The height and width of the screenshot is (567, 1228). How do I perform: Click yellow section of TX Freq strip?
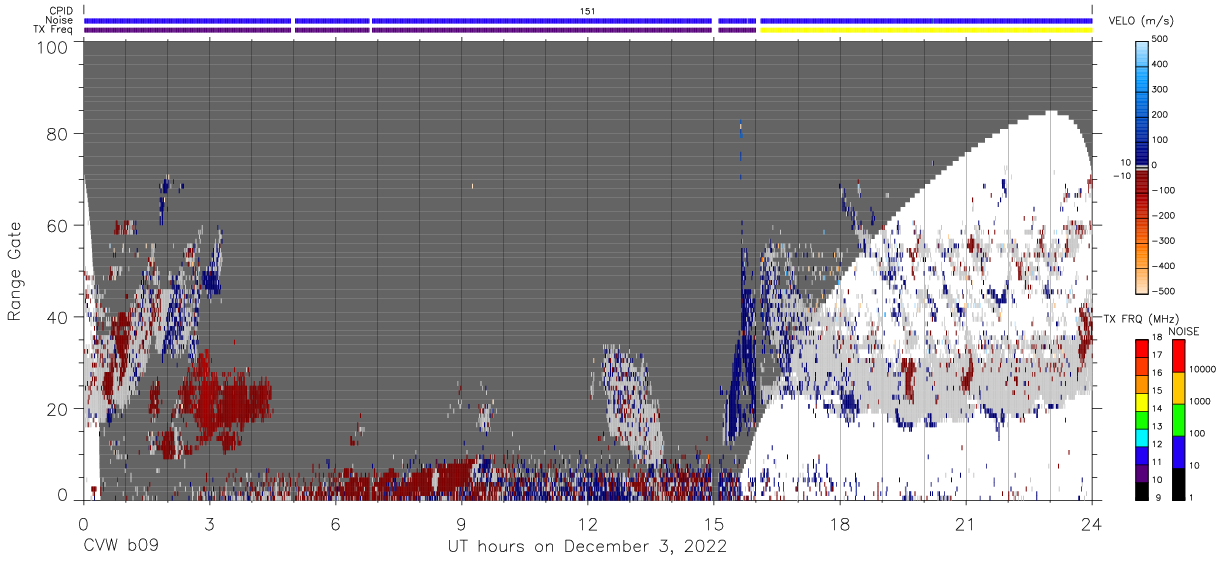click(925, 30)
